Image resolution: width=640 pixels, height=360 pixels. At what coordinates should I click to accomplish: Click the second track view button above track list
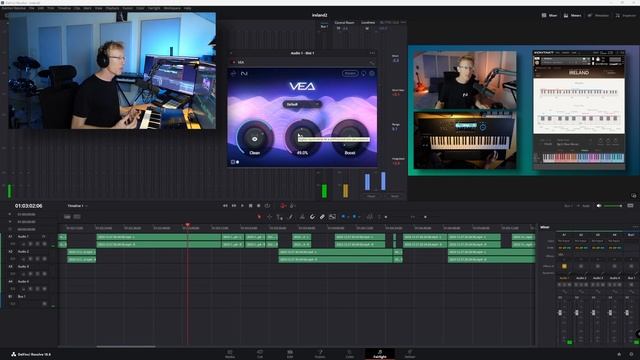tap(77, 217)
